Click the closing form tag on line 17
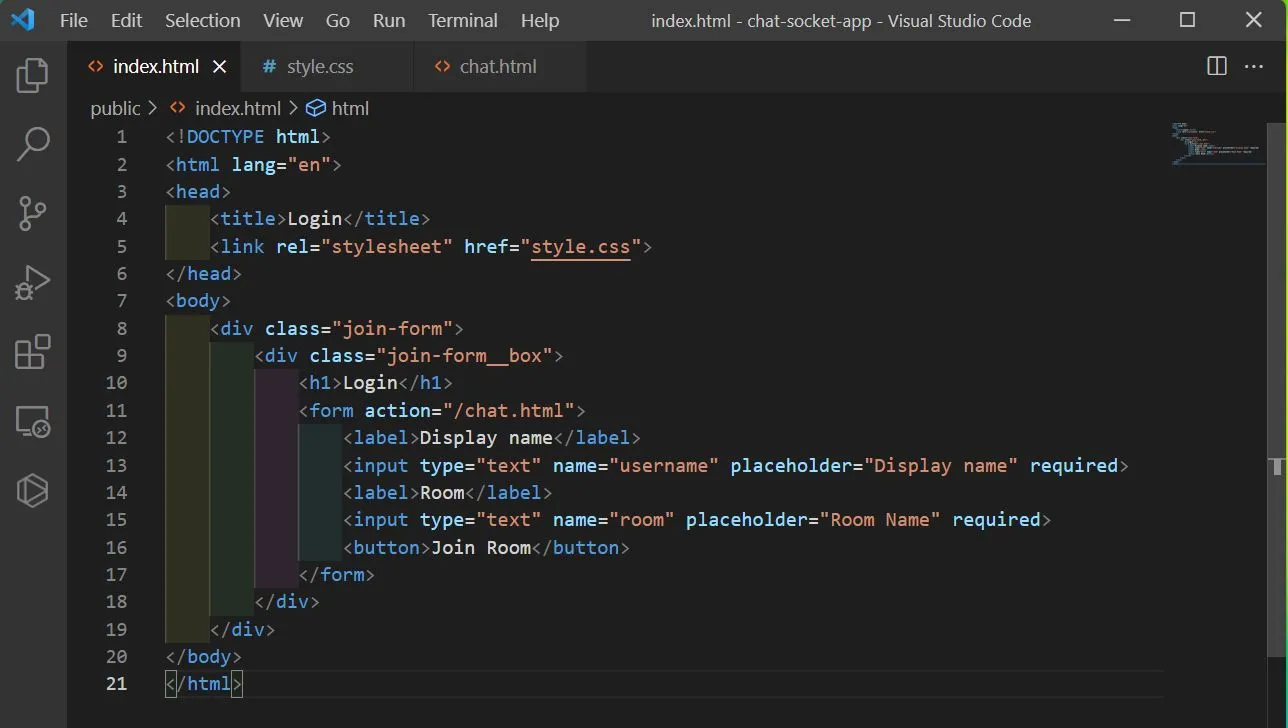 point(337,575)
